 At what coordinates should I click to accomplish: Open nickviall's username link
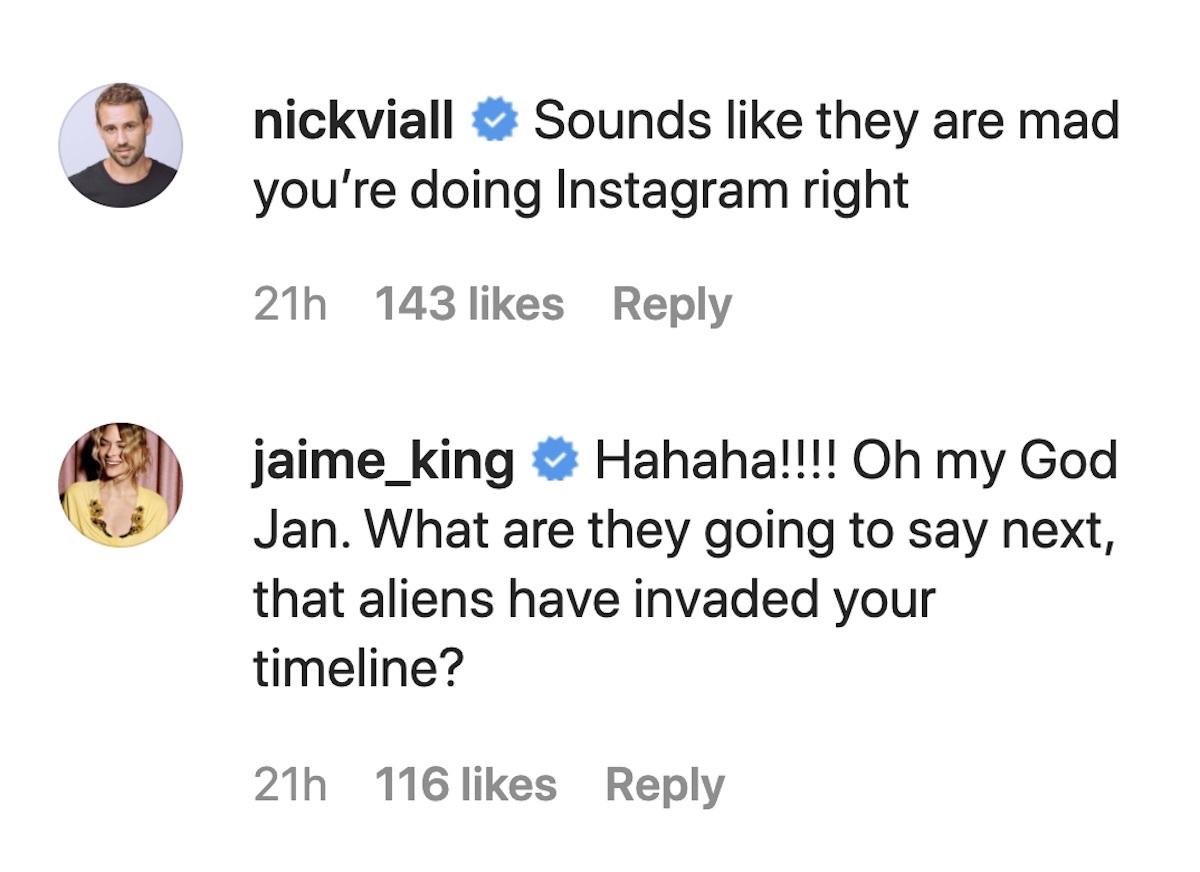click(353, 120)
